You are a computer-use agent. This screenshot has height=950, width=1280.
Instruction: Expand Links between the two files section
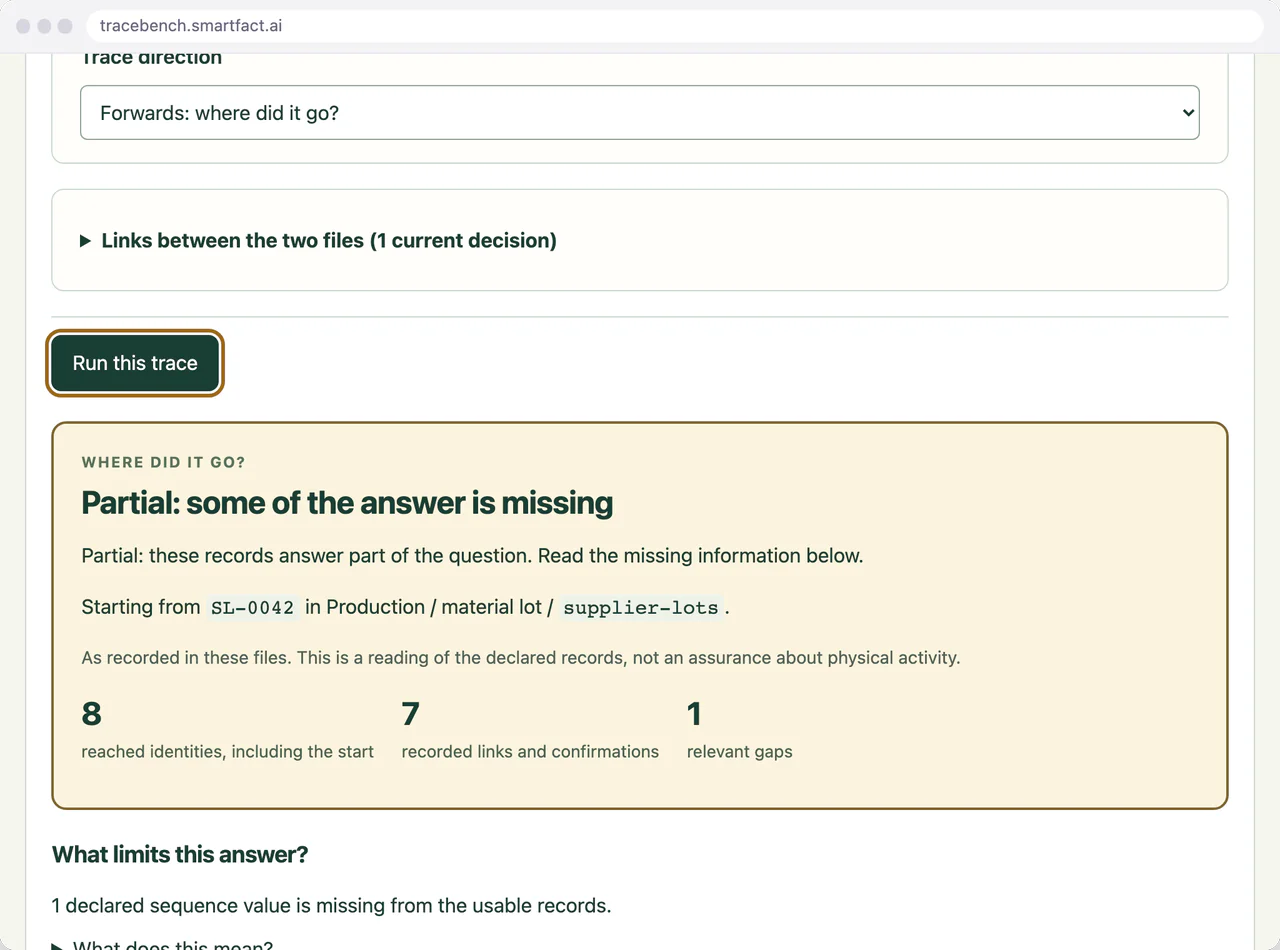[x=318, y=240]
